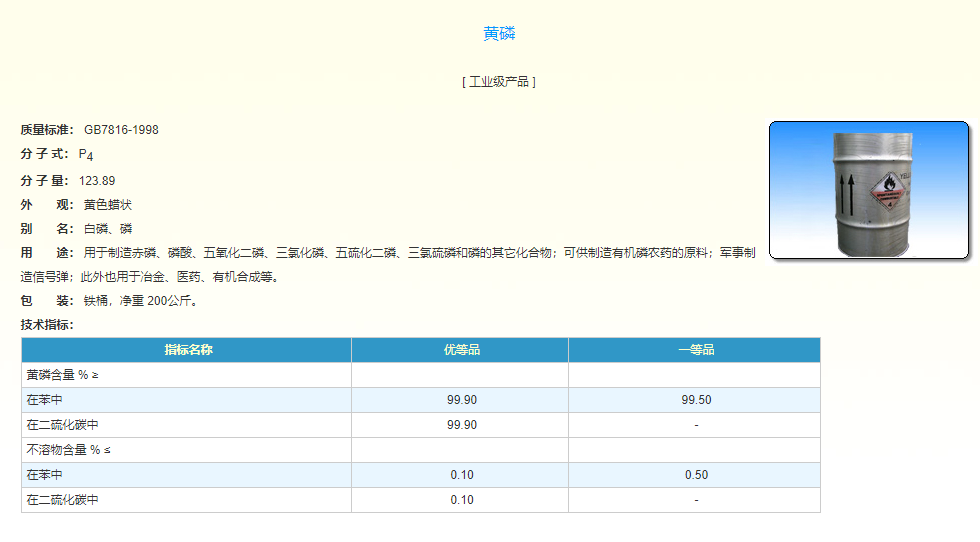This screenshot has height=542, width=980.
Task: Click the 黄磷 title link
Action: click(499, 34)
